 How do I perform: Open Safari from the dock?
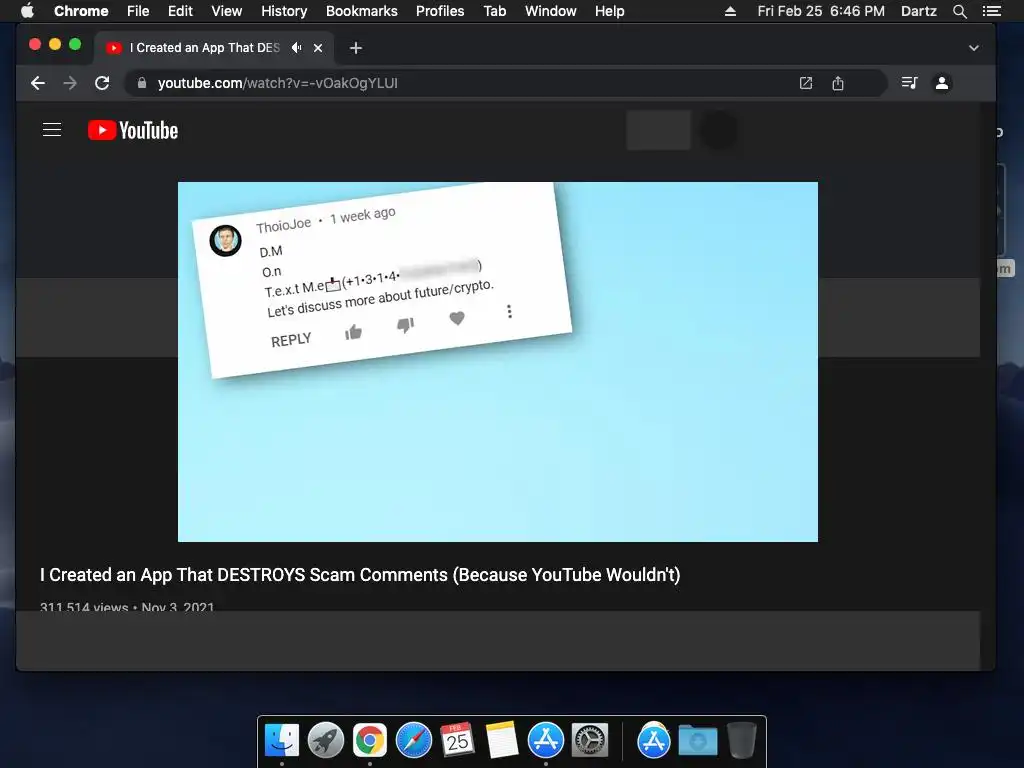(414, 741)
